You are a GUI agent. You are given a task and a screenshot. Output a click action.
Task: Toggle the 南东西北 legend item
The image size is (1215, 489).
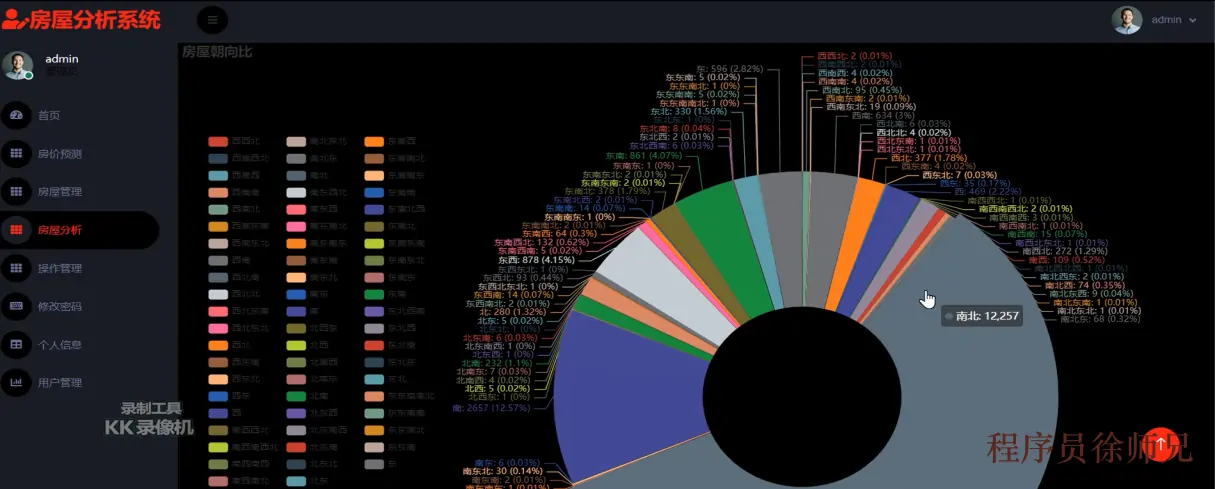(x=318, y=192)
